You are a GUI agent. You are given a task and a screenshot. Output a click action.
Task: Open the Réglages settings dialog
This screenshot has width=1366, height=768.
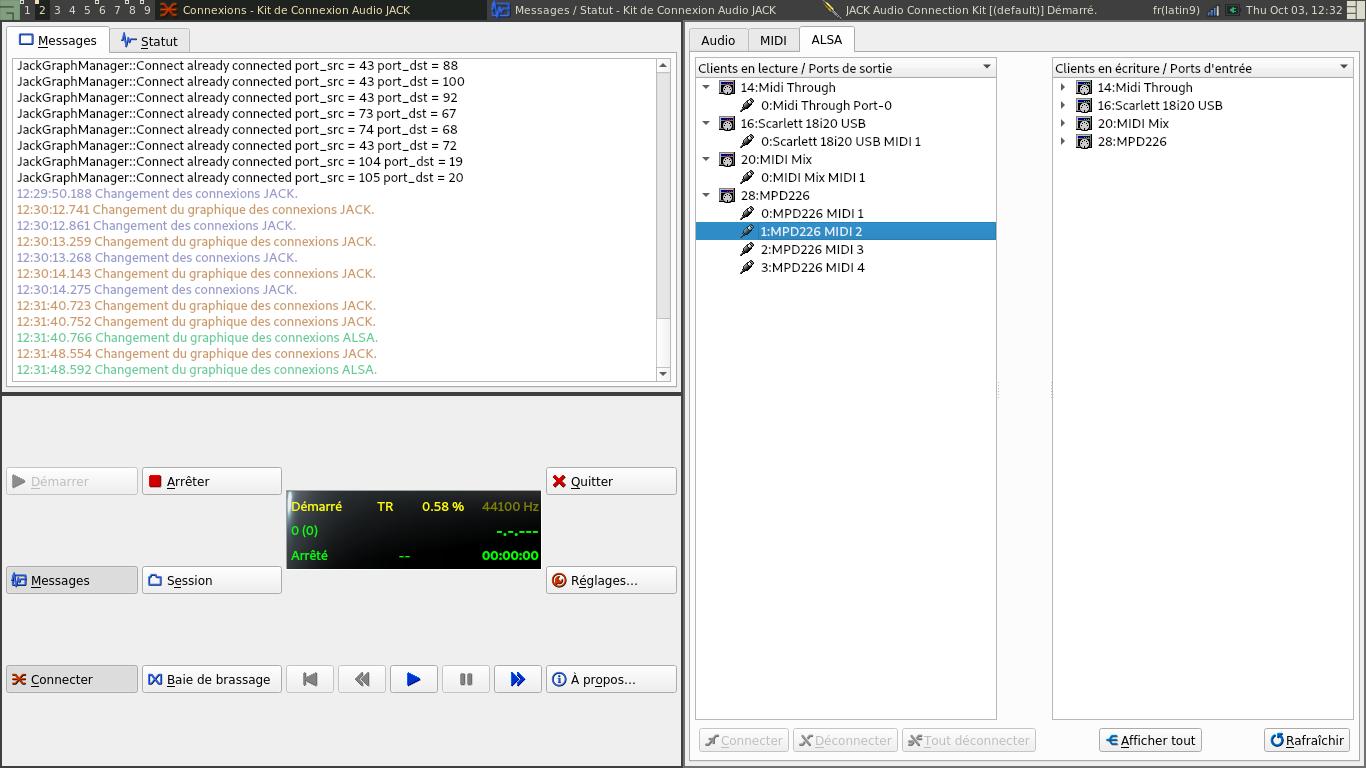tap(611, 580)
